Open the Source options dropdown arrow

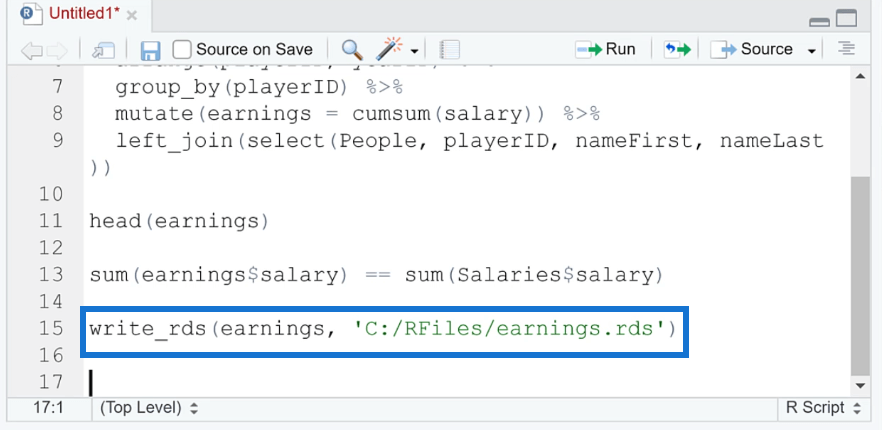(x=811, y=51)
